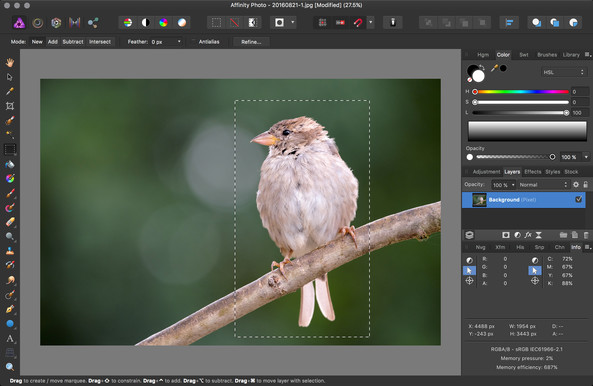
Task: Switch to the Liquify Persona icon
Action: tap(37, 23)
